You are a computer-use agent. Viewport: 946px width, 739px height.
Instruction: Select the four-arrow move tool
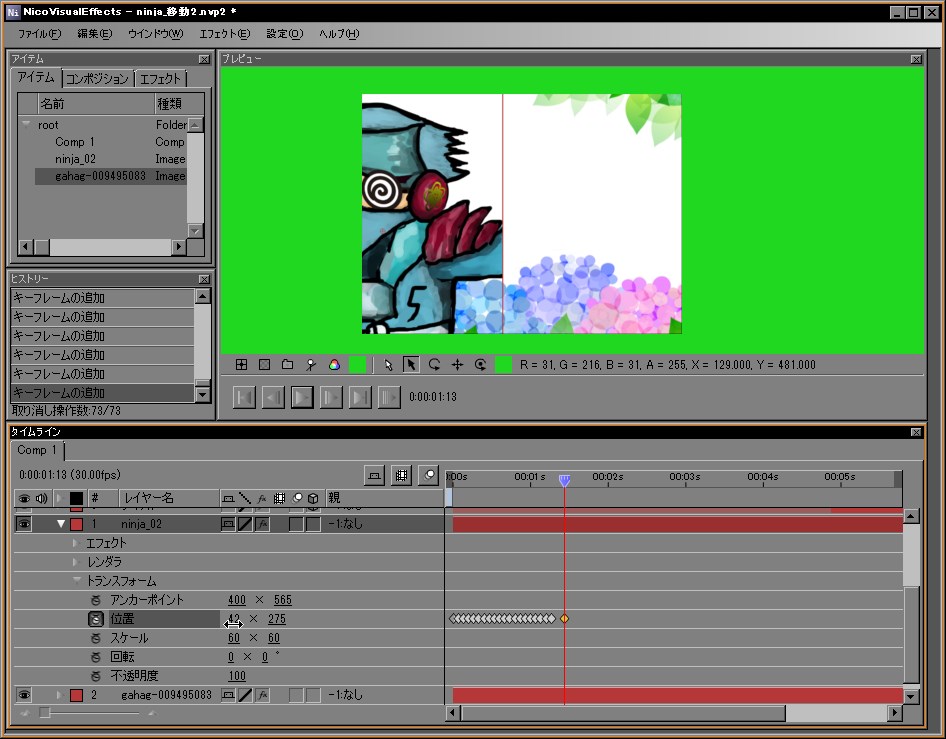coord(457,365)
